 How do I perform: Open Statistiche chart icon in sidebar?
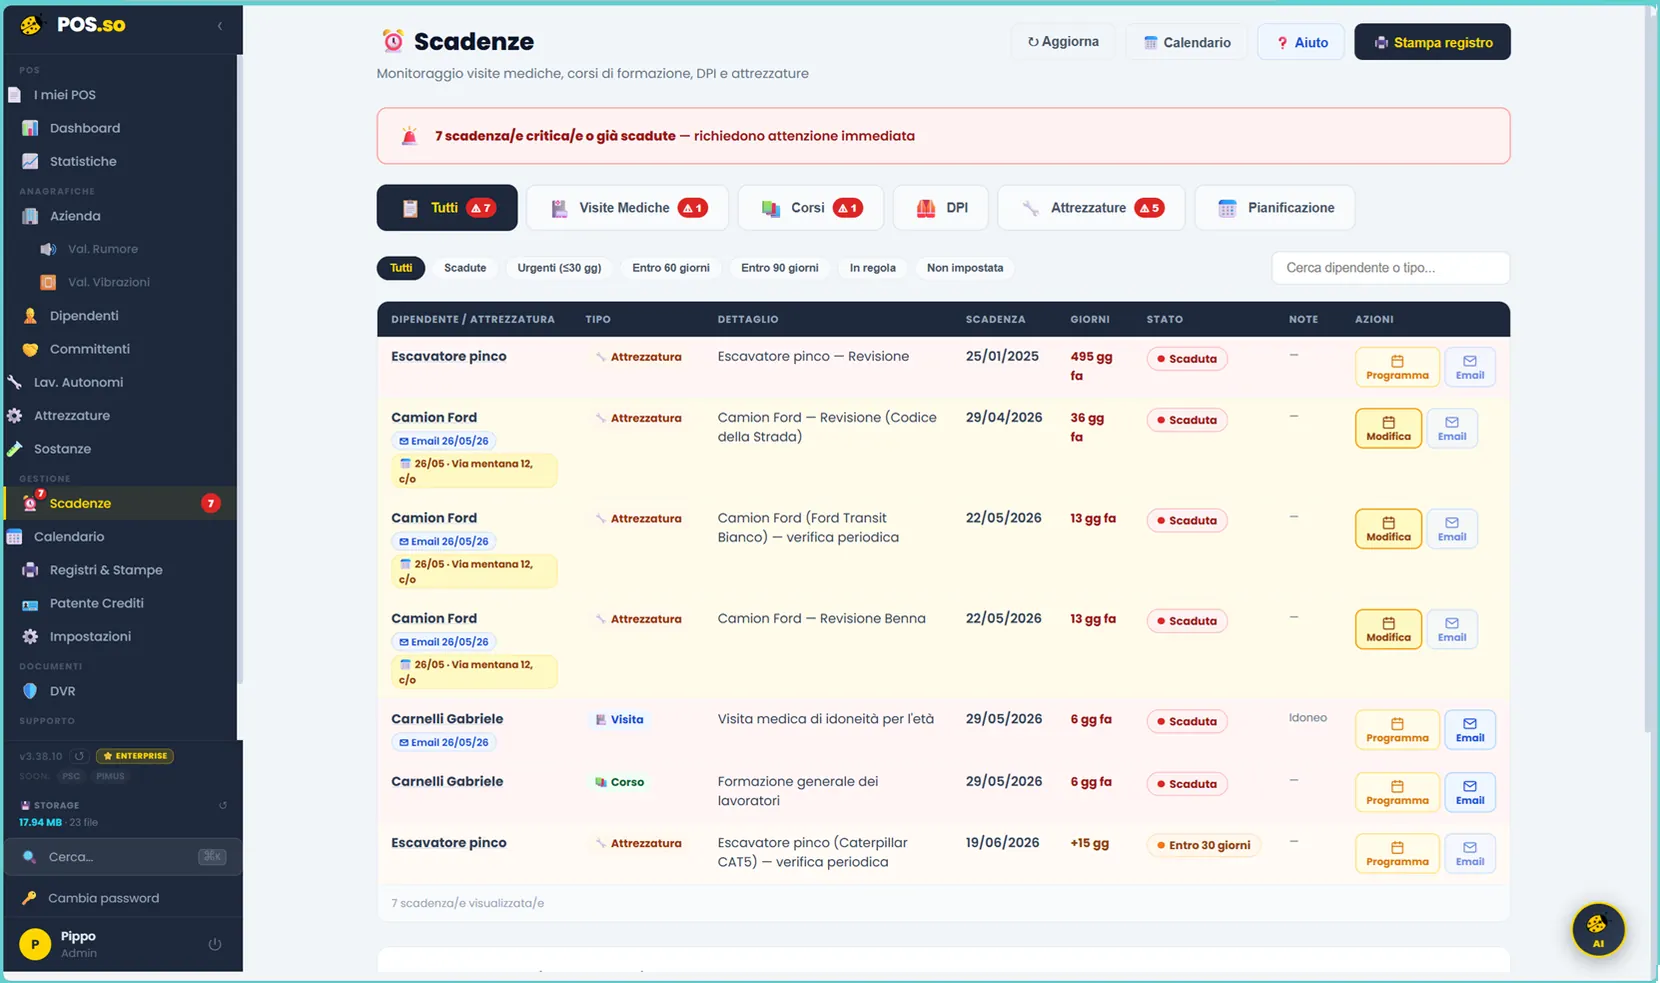(x=30, y=161)
